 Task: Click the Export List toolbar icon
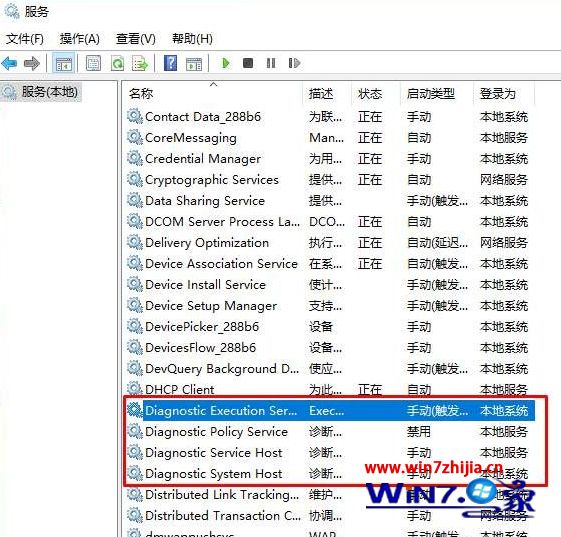140,64
